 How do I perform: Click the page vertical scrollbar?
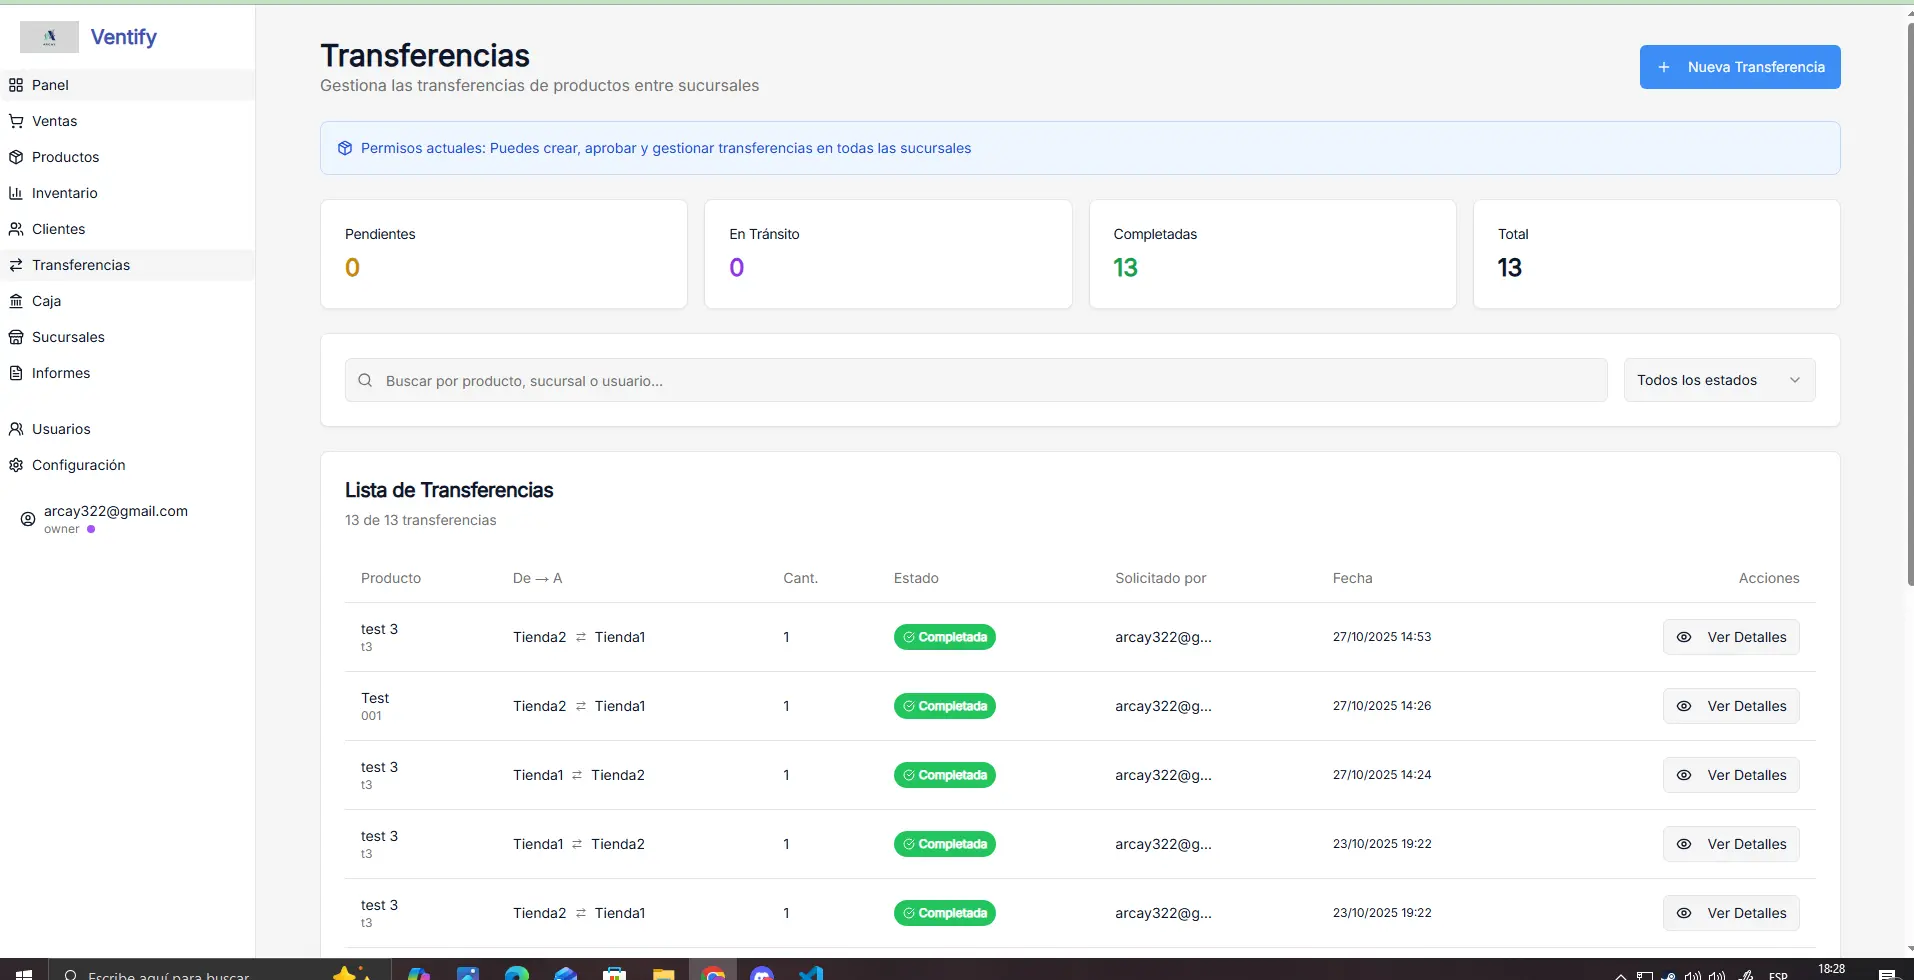click(x=1910, y=300)
